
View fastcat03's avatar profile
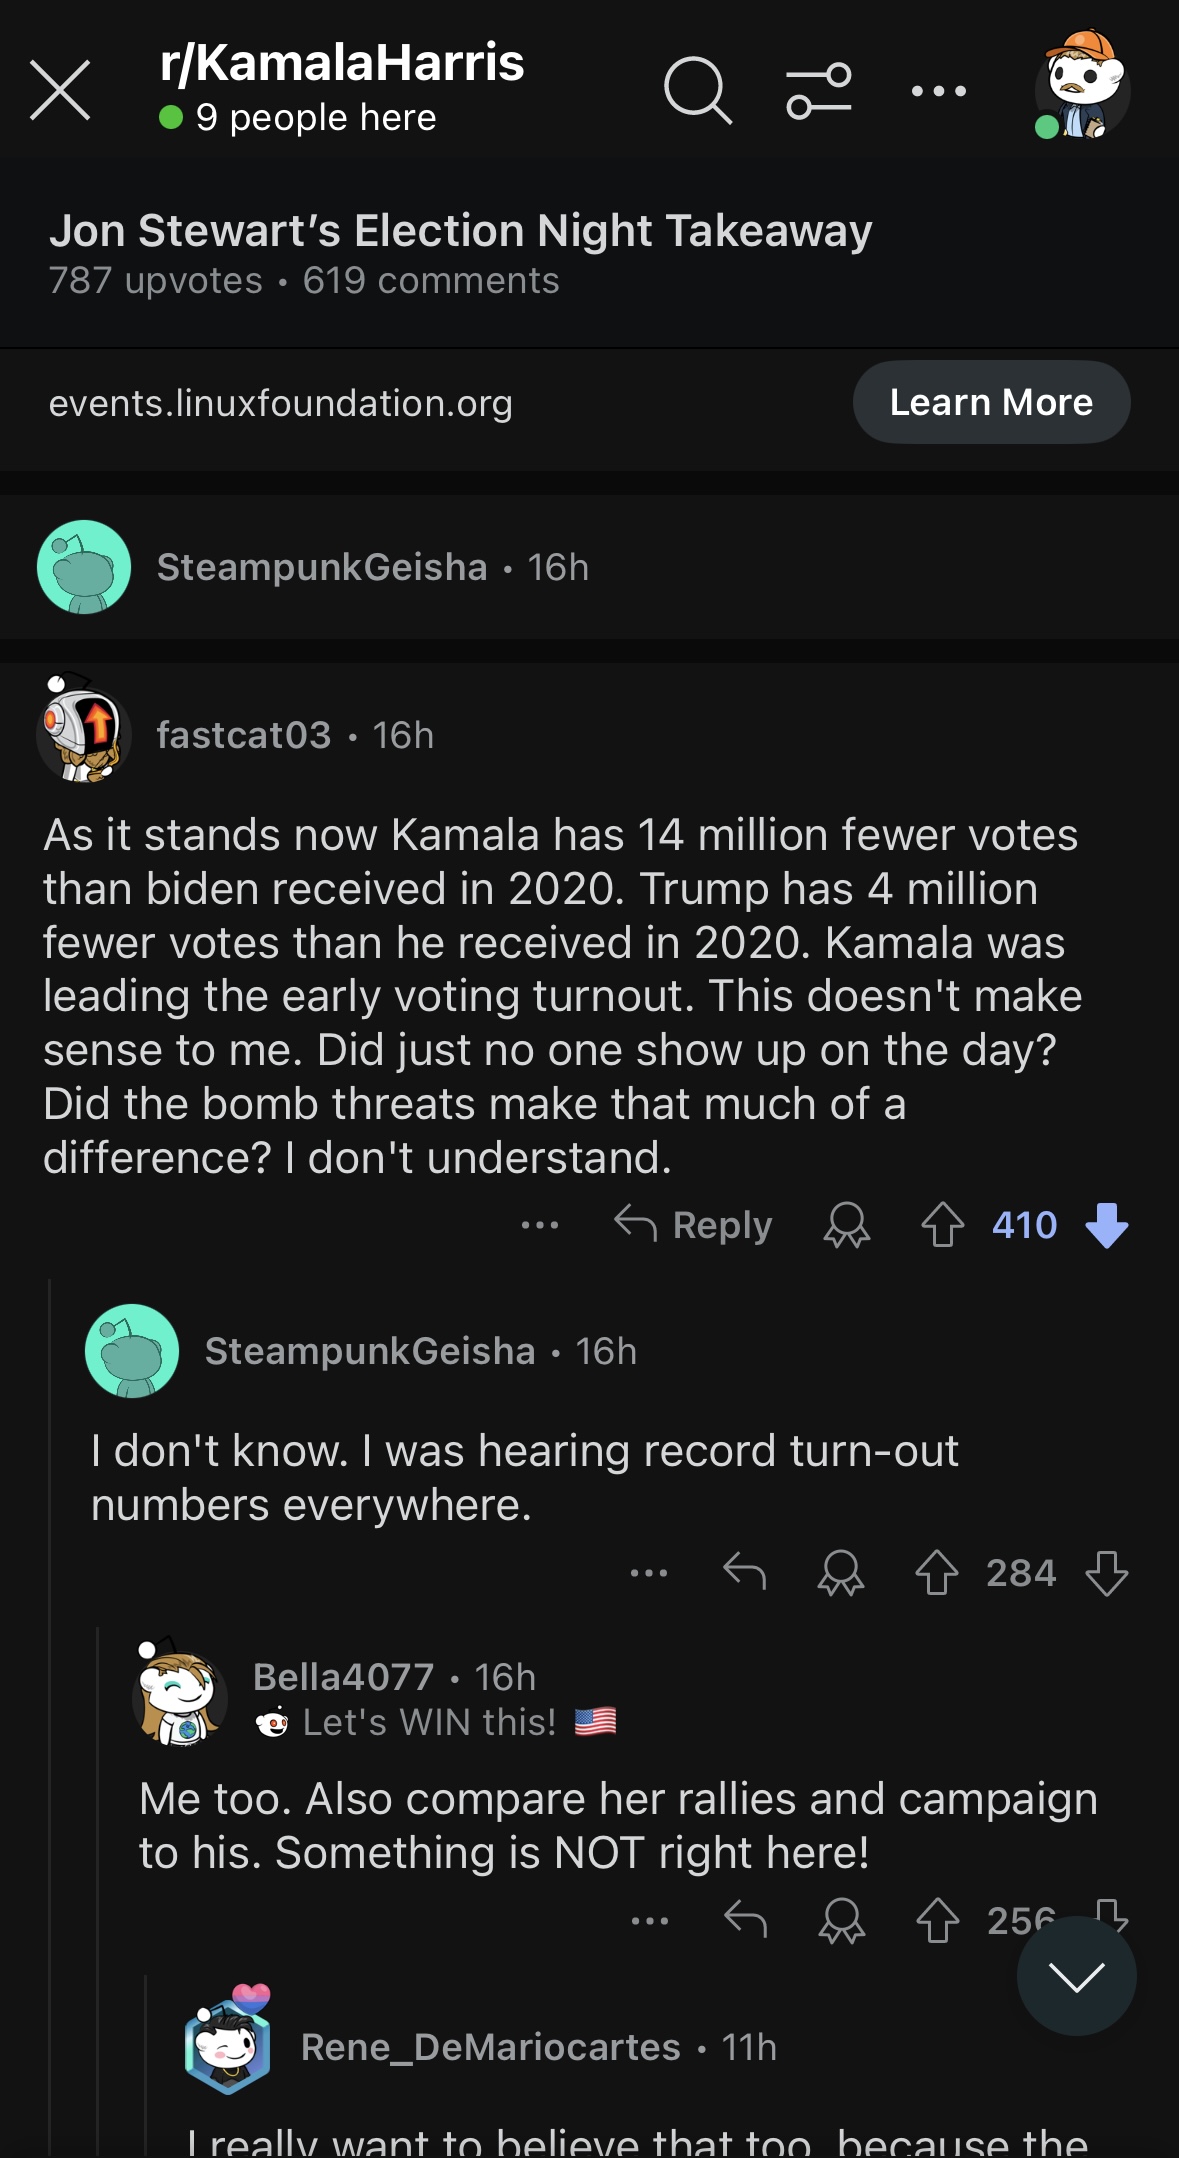(84, 734)
